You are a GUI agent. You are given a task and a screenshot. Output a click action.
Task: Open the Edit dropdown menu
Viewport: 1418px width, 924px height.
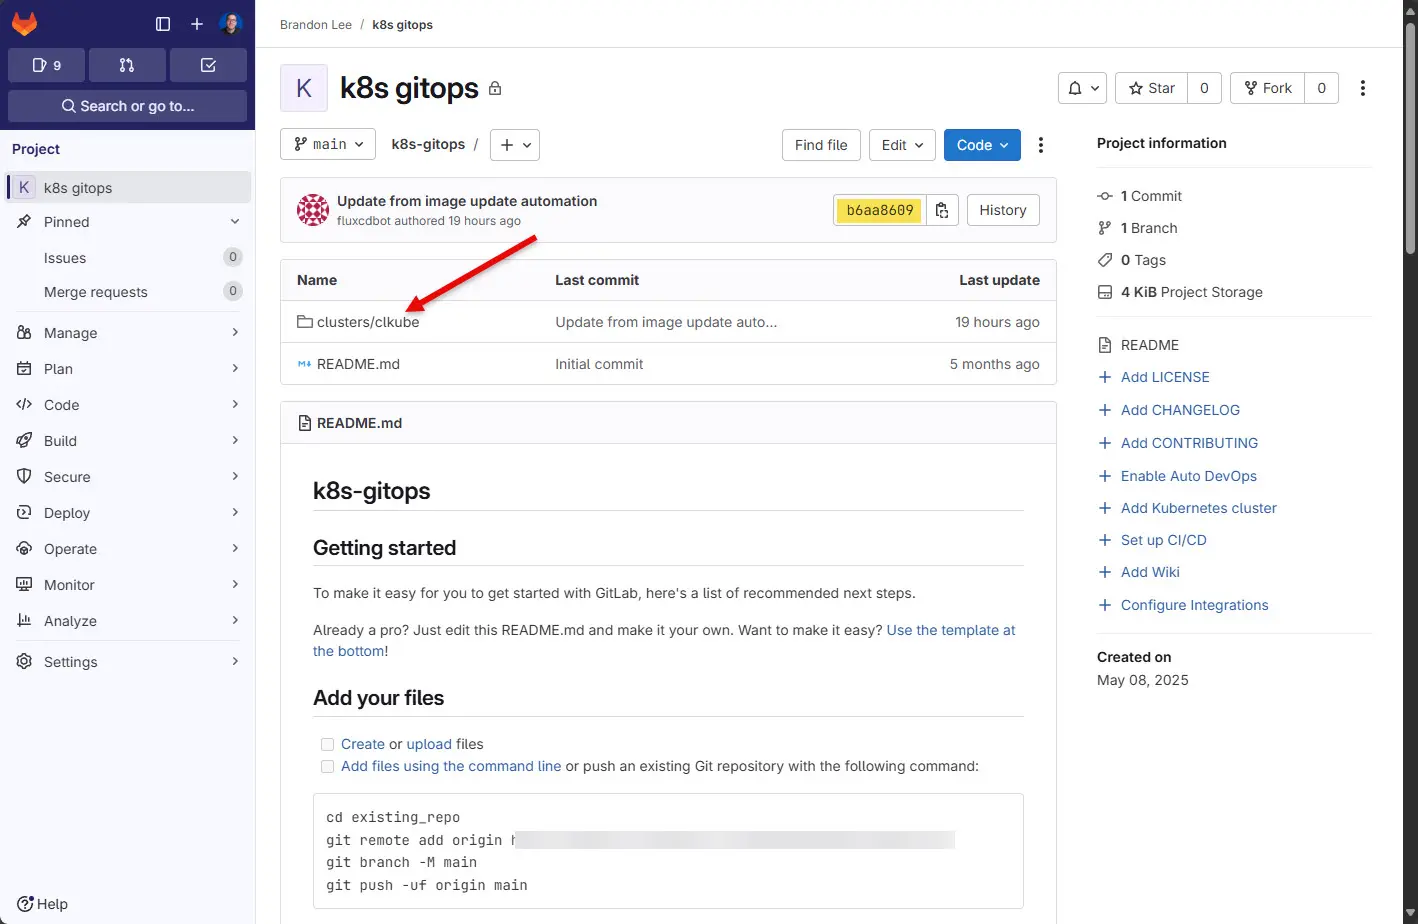tap(902, 145)
